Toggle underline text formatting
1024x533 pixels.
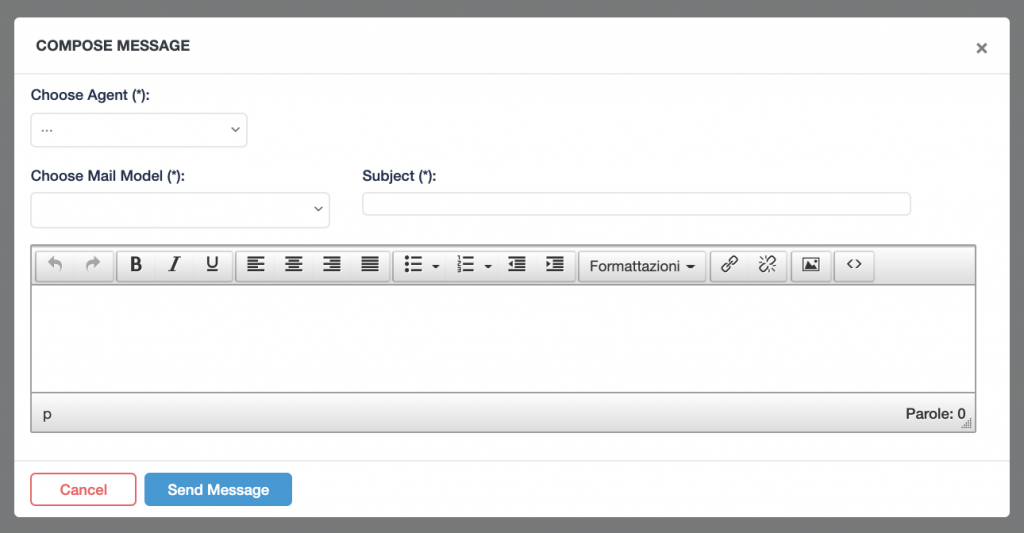click(212, 265)
